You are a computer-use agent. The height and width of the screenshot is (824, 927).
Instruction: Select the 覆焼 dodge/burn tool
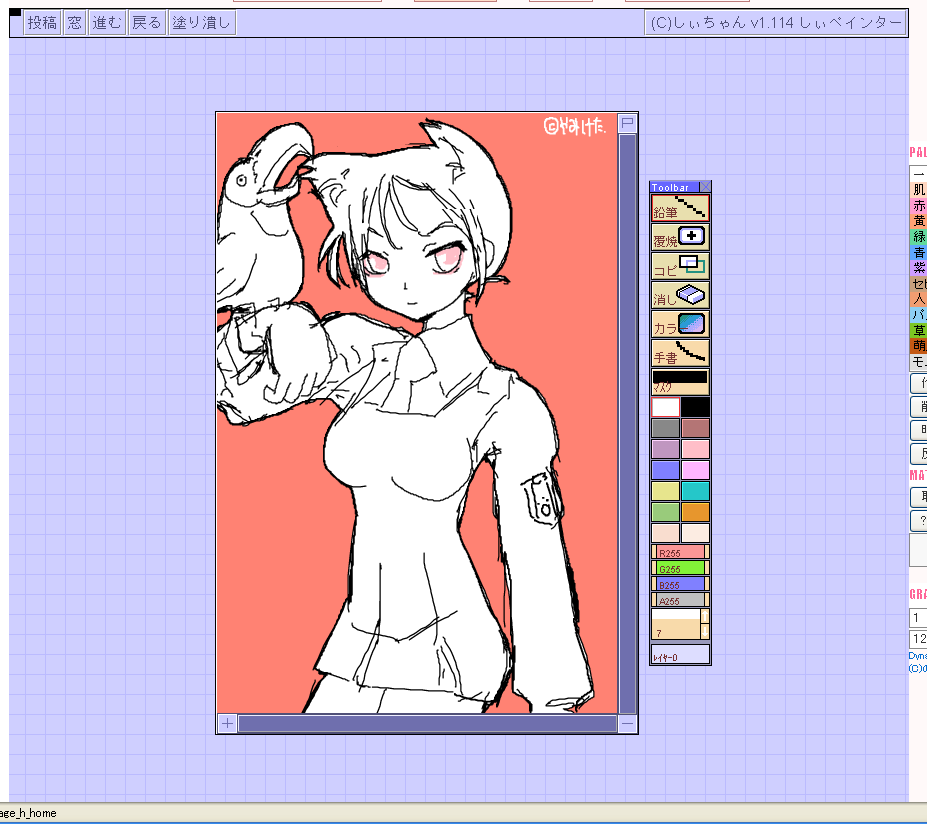tap(680, 238)
